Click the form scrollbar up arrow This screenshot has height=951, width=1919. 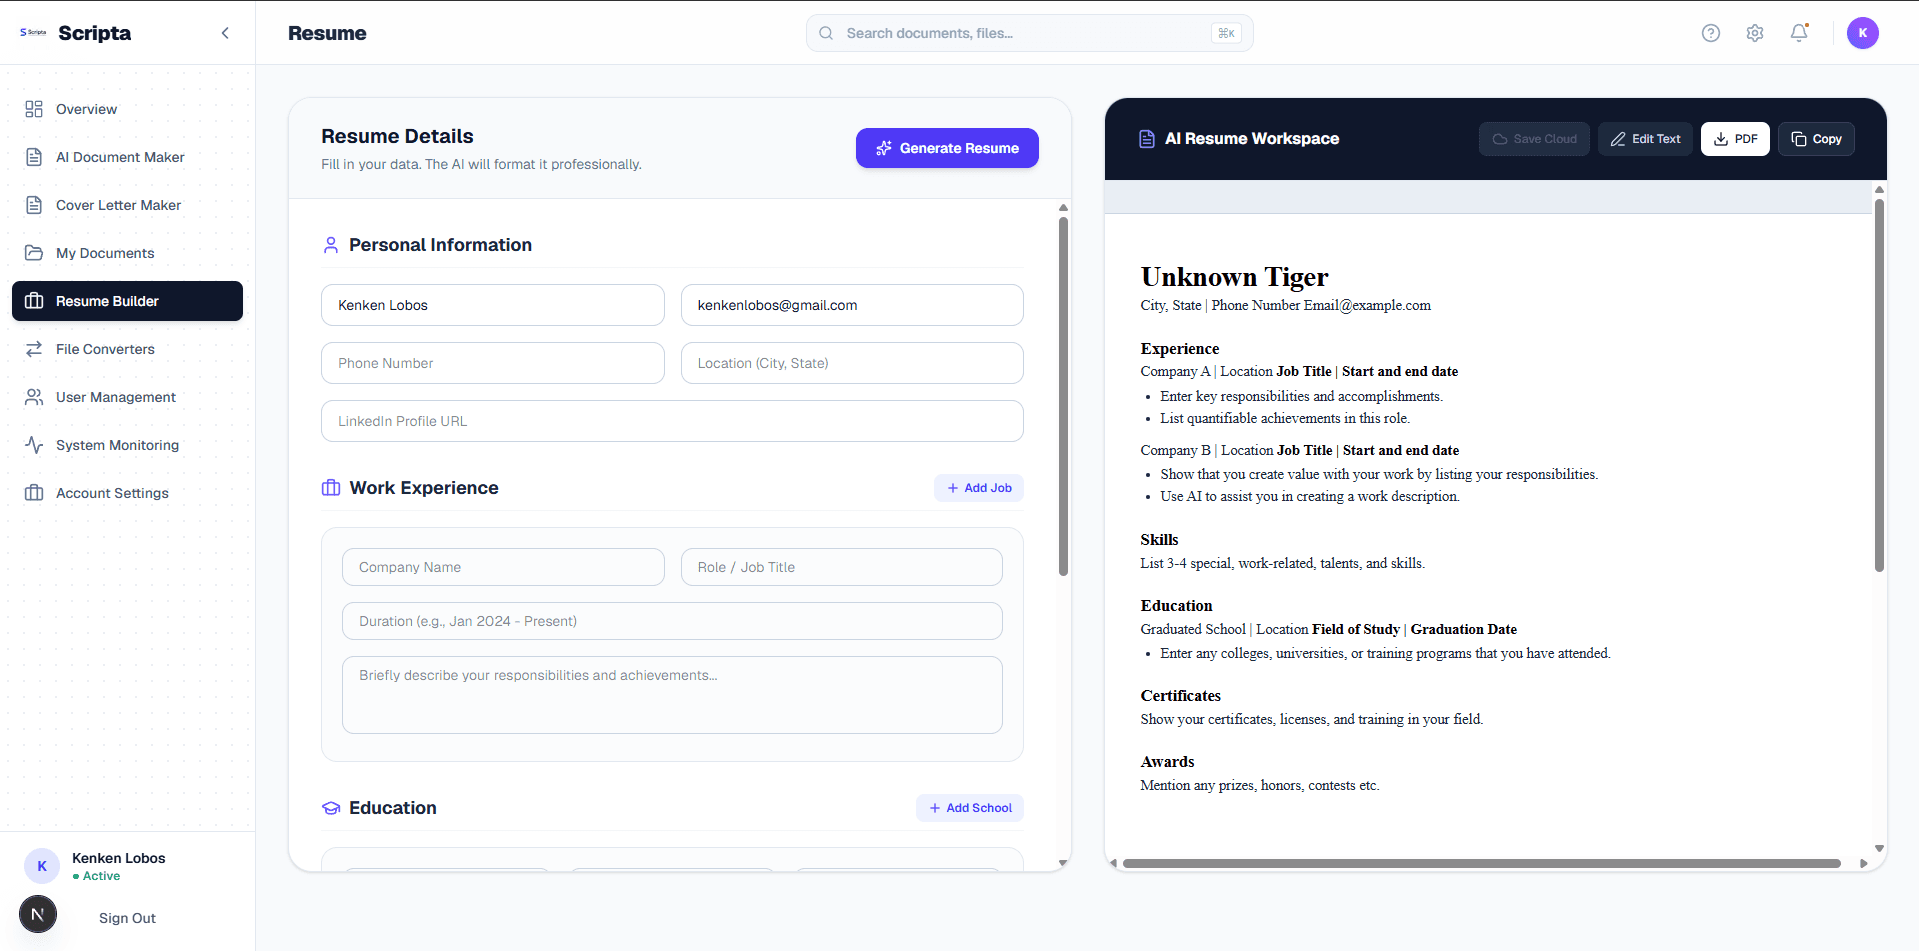(1063, 208)
